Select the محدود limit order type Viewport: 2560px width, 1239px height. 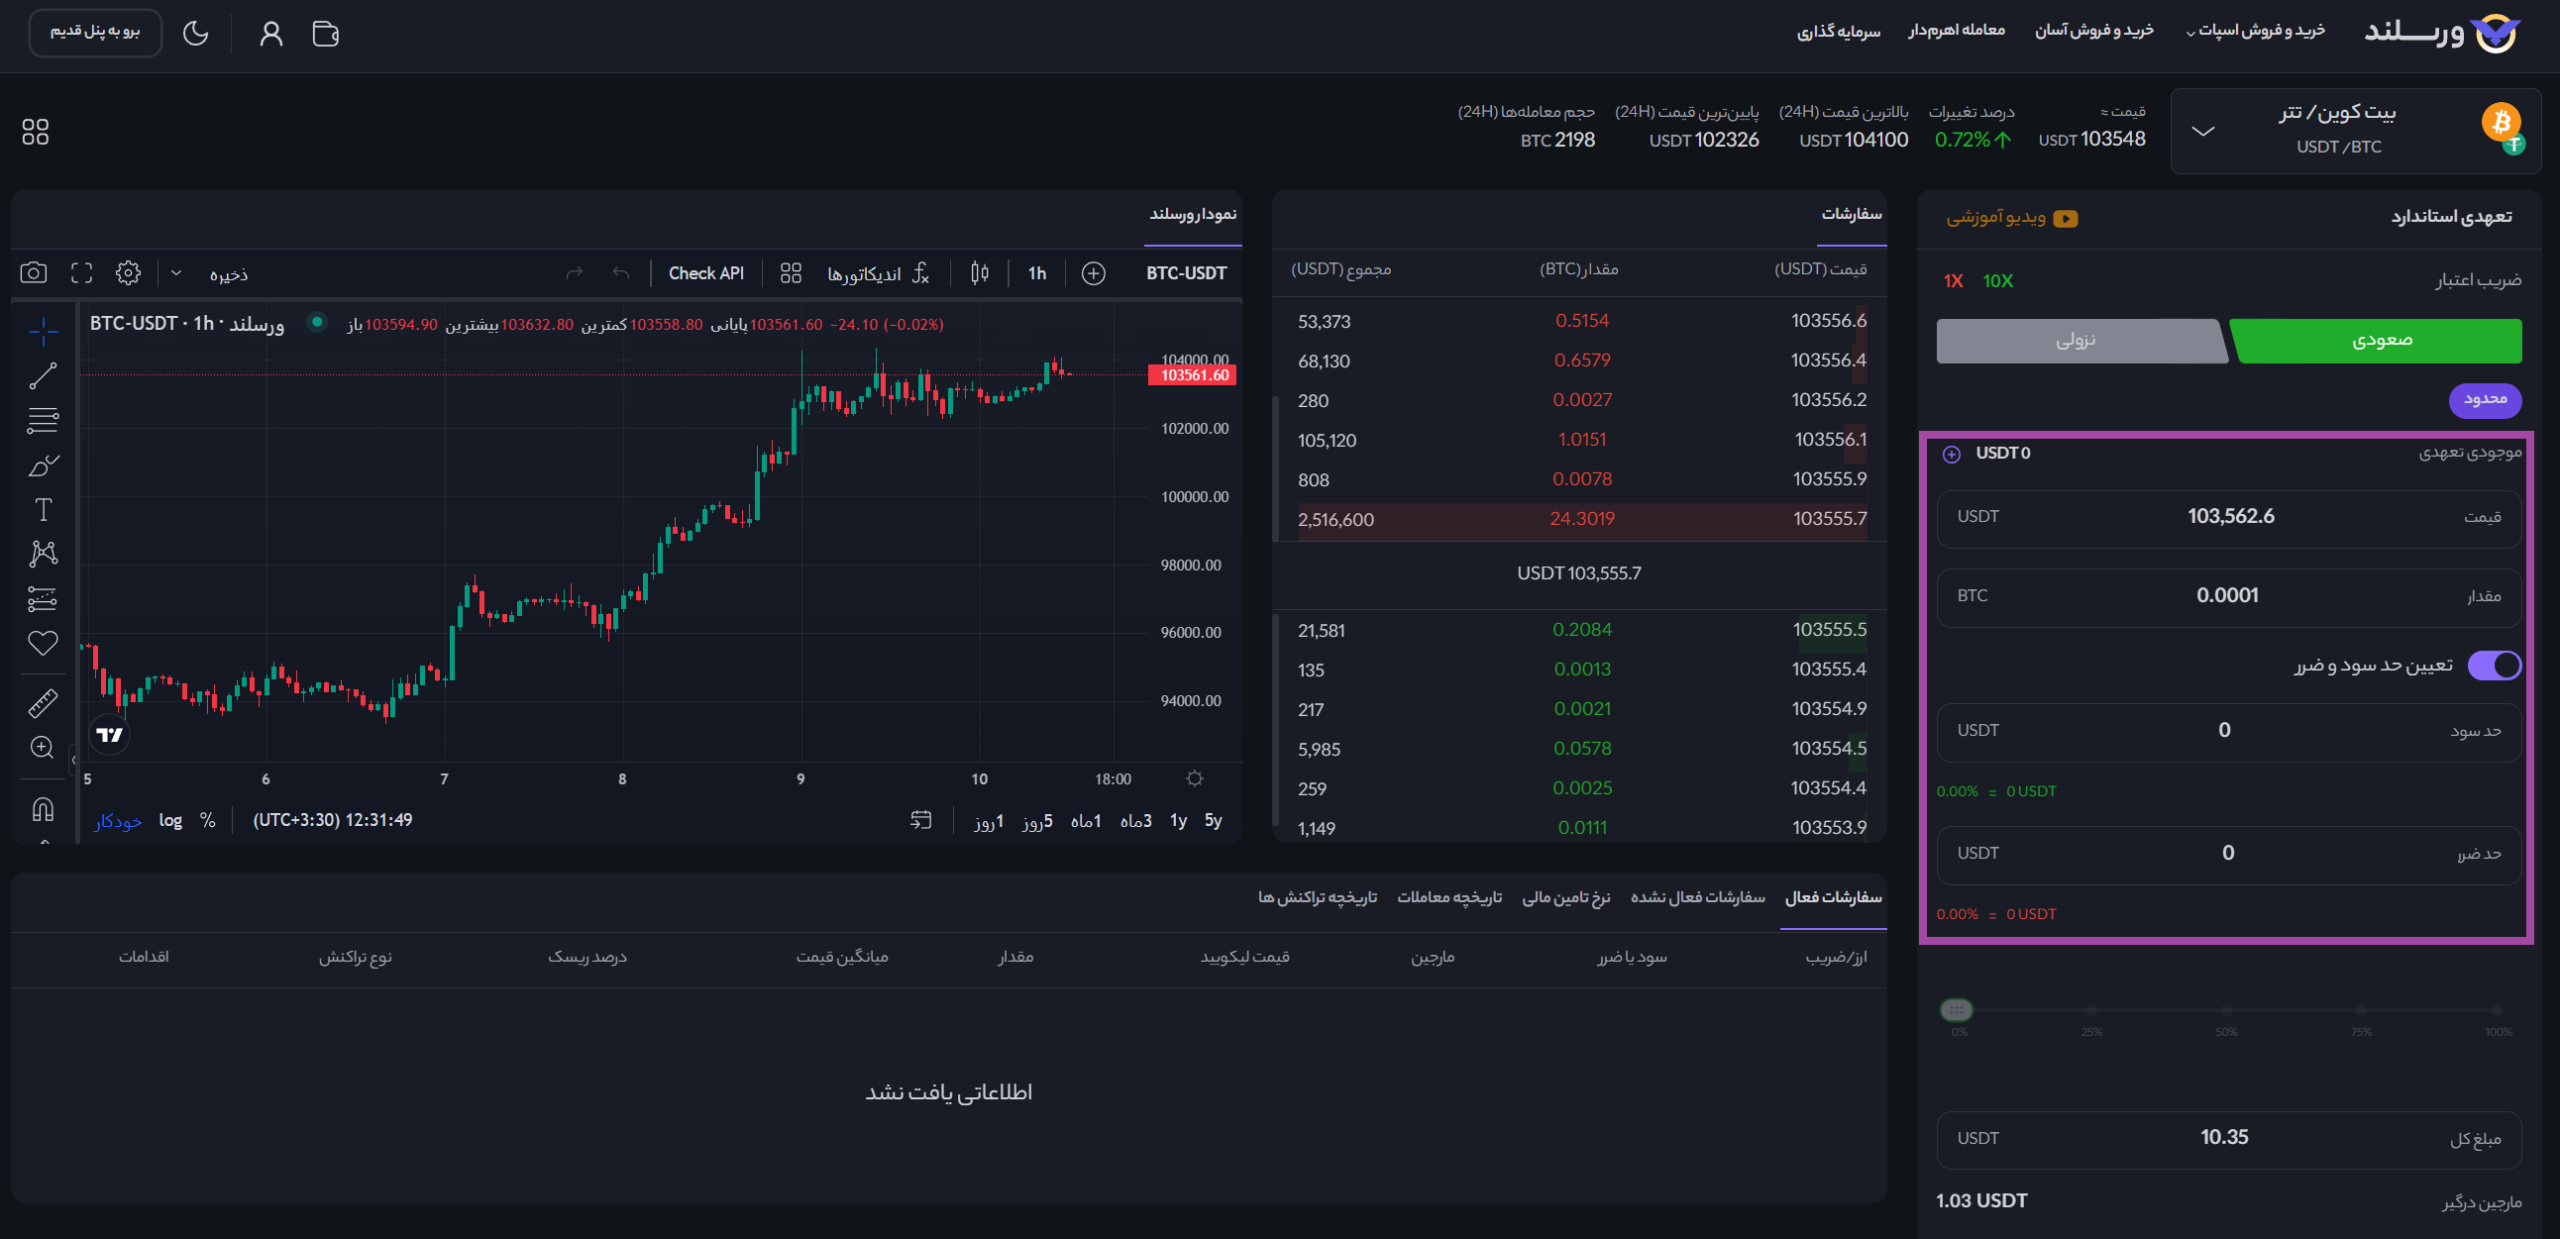point(2485,399)
